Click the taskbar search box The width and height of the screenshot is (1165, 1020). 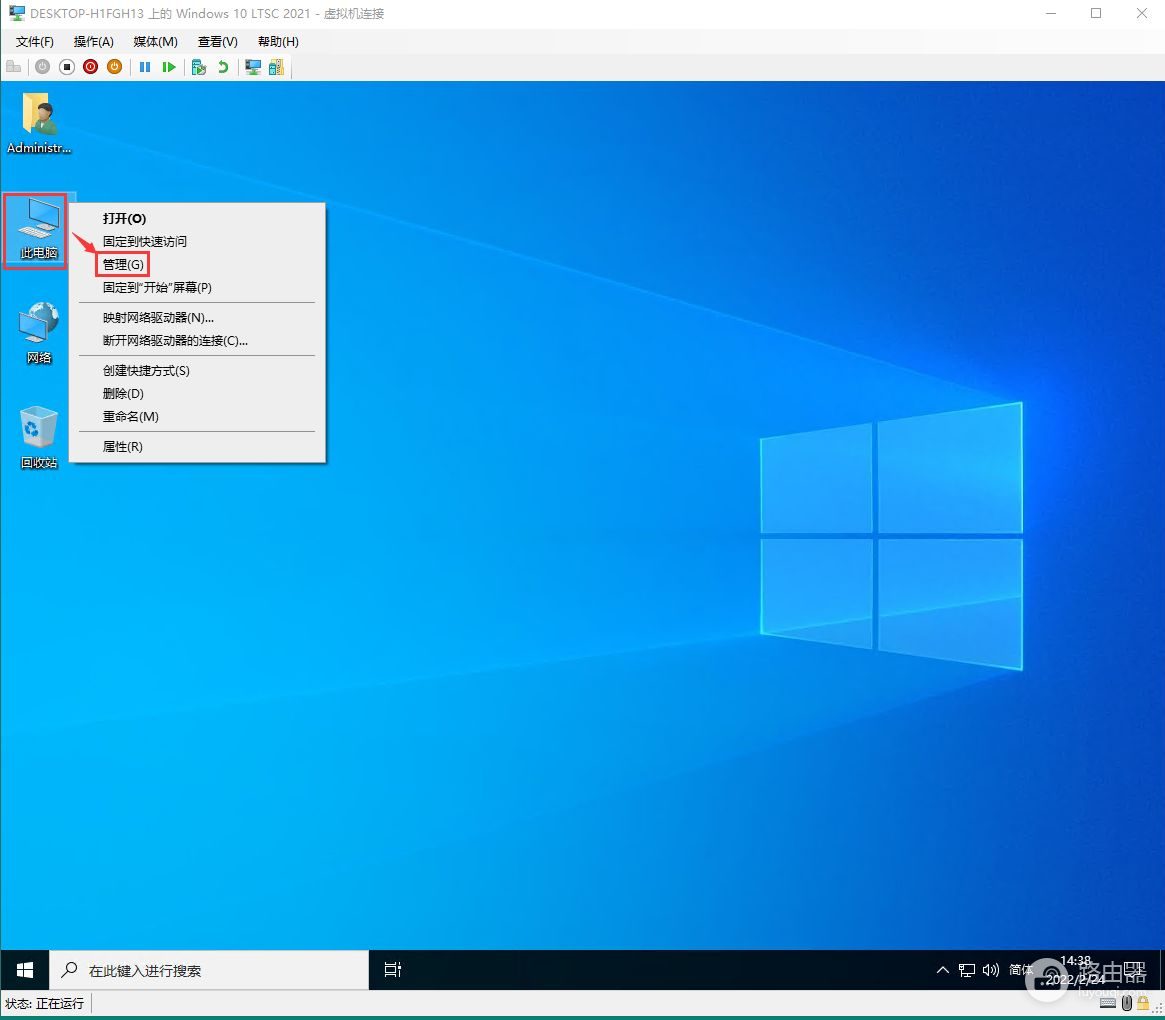pos(210,970)
